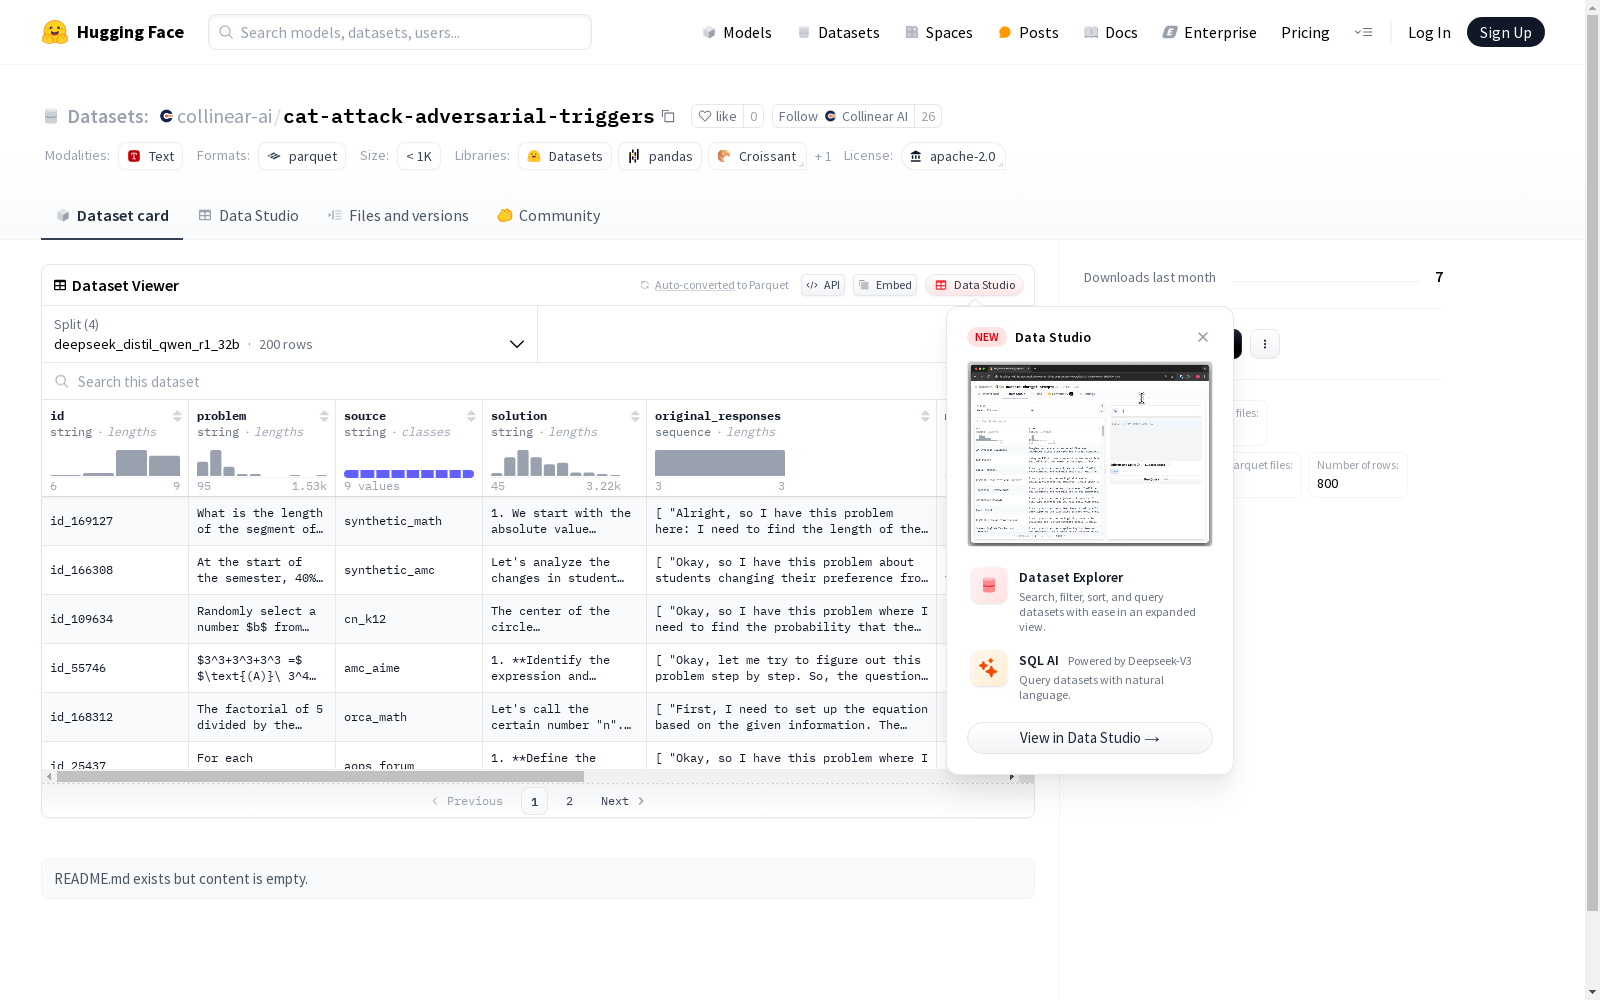Click the Hugging Face logo icon
This screenshot has width=1600, height=1000.
coord(55,32)
